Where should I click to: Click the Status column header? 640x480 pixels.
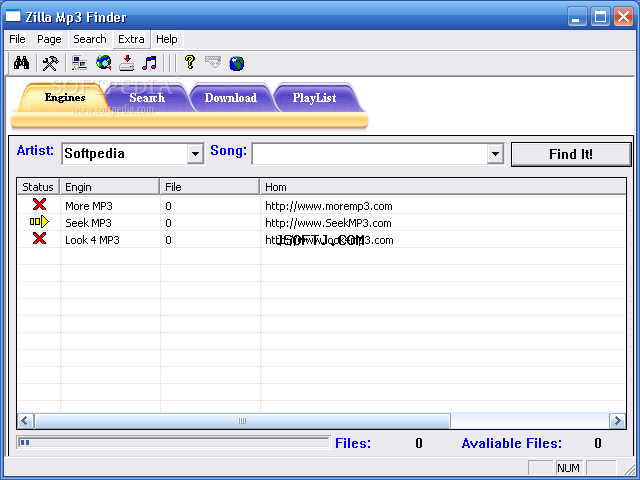point(38,187)
